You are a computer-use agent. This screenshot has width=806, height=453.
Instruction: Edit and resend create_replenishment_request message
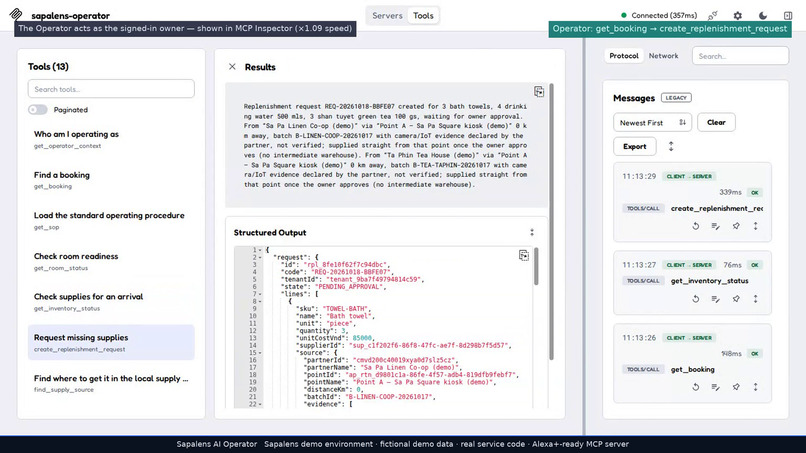pyautogui.click(x=716, y=226)
